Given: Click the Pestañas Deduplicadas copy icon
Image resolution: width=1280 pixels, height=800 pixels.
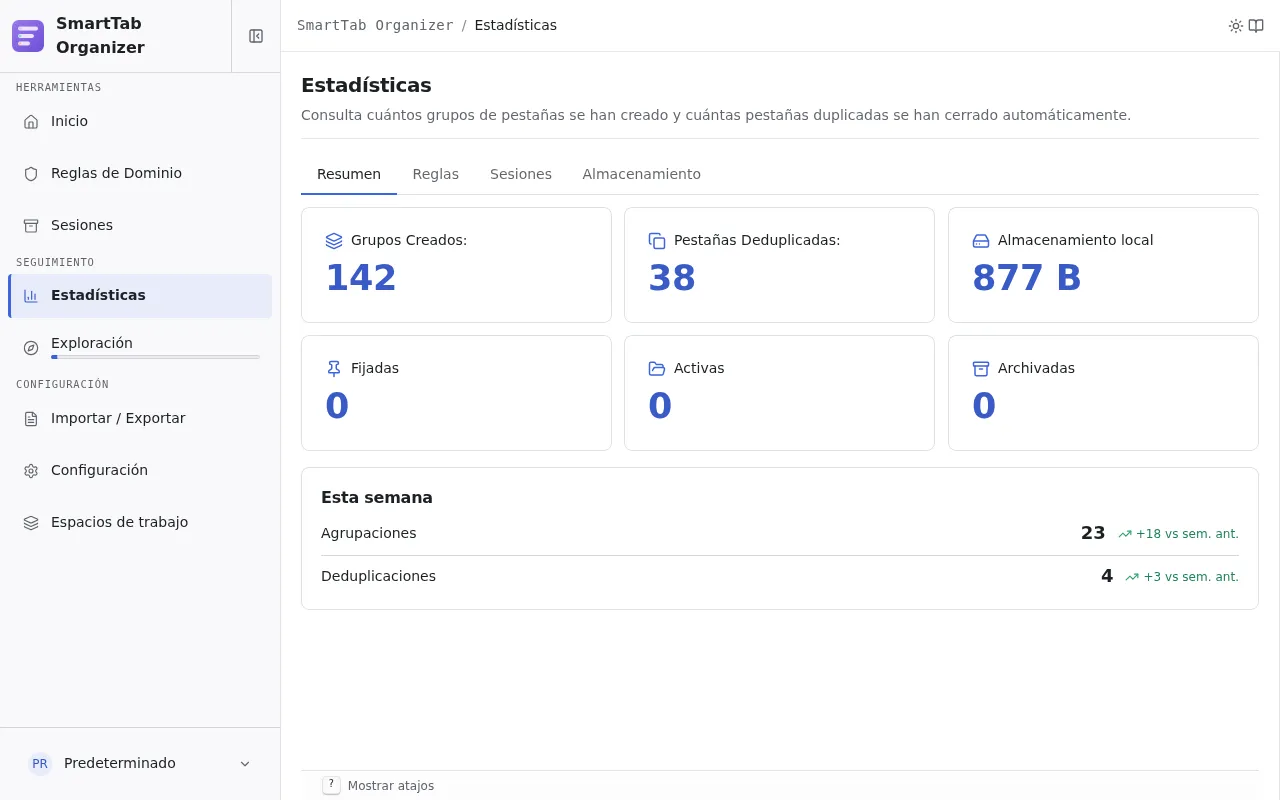Looking at the screenshot, I should click(657, 240).
